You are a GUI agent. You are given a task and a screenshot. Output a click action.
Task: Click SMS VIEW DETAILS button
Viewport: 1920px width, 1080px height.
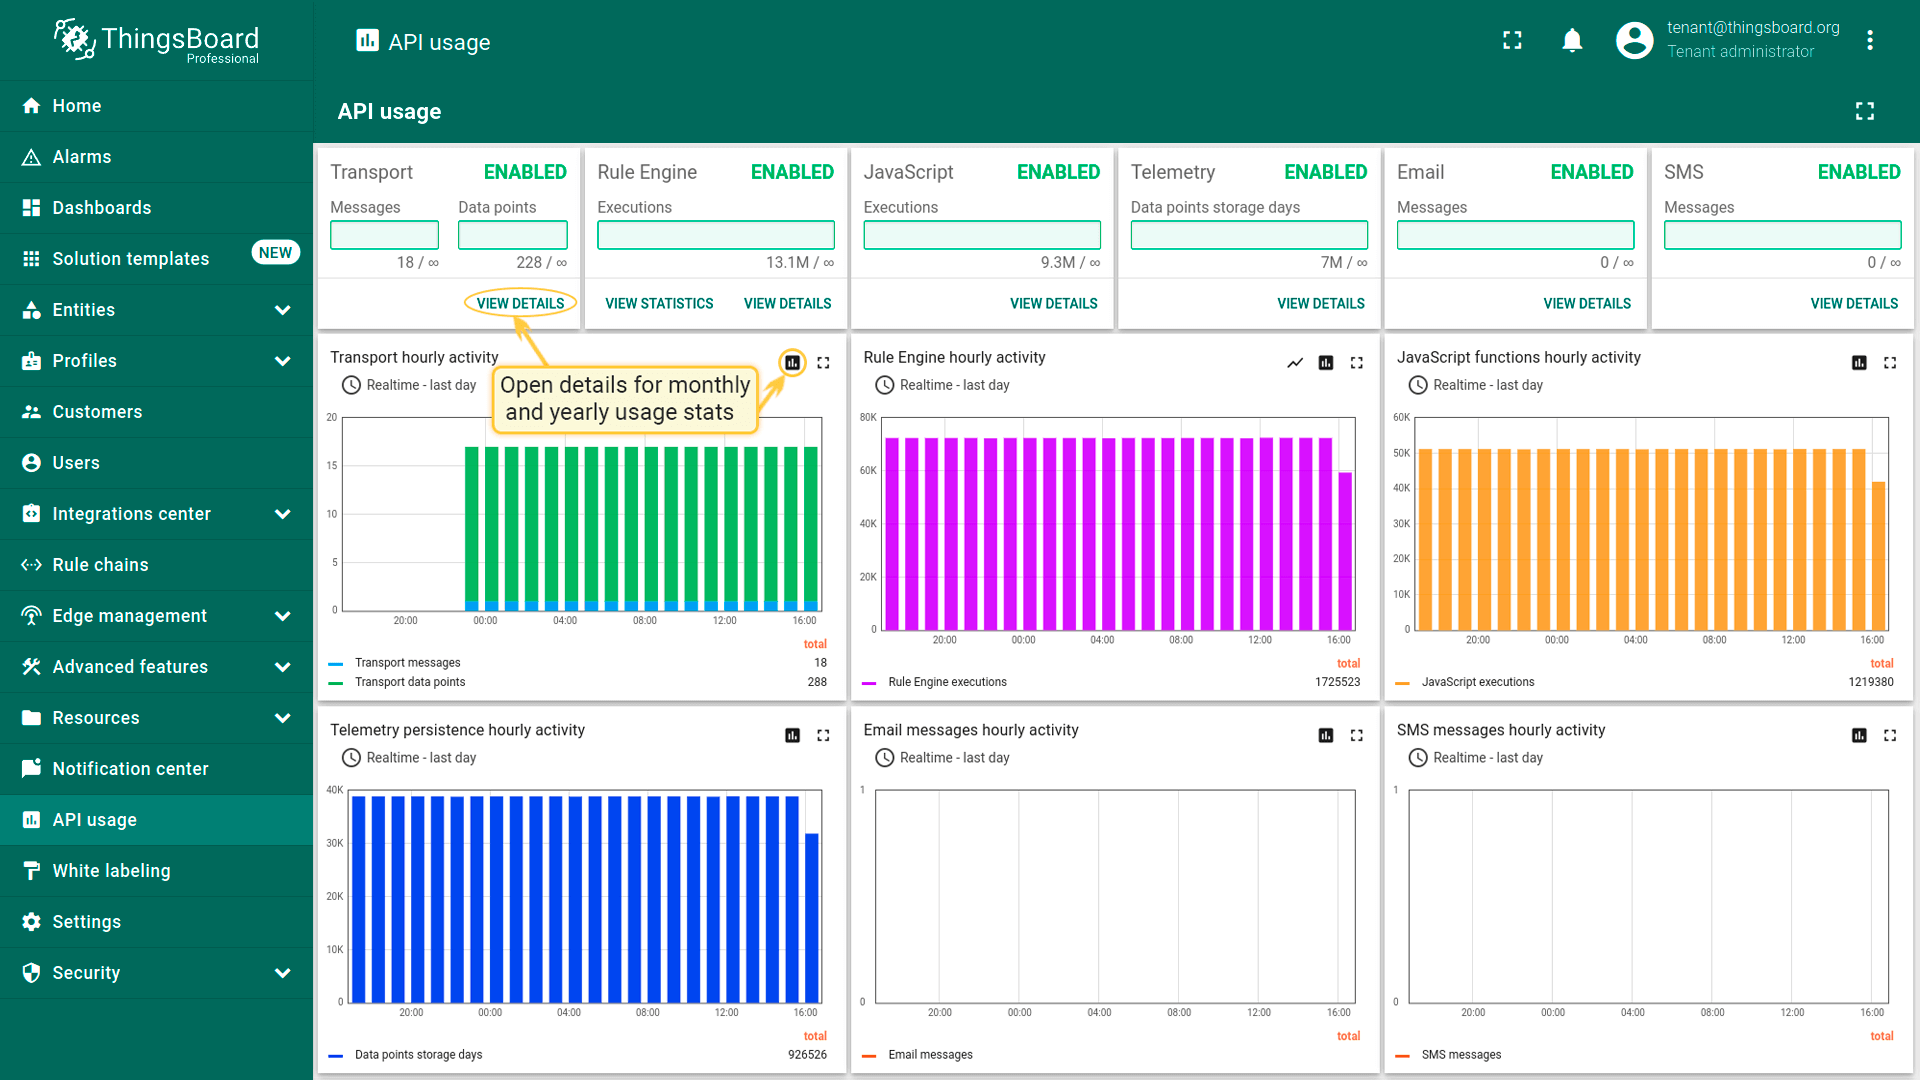[1854, 303]
